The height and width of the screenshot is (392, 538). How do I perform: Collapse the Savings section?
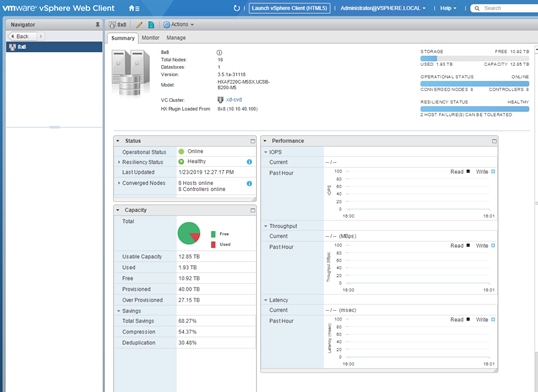coord(119,311)
